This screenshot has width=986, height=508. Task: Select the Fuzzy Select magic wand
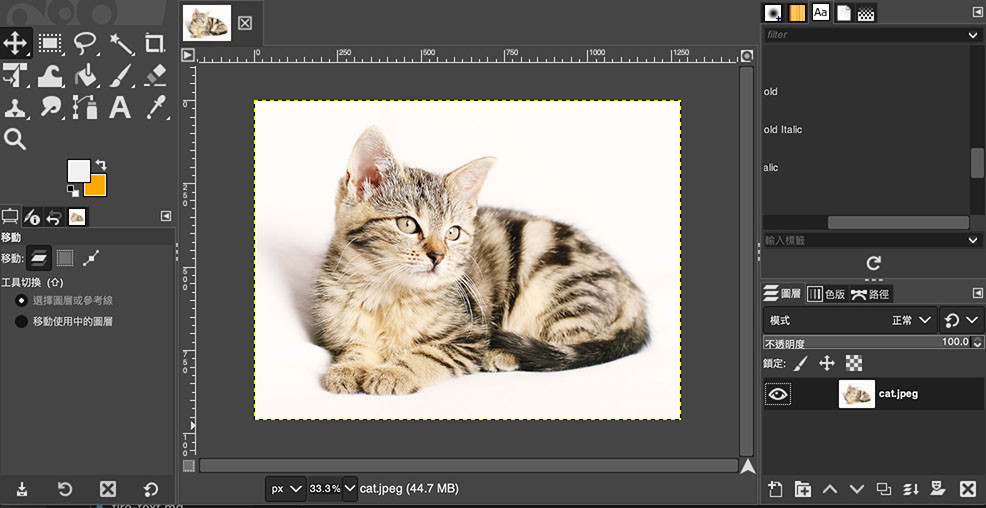coord(121,44)
